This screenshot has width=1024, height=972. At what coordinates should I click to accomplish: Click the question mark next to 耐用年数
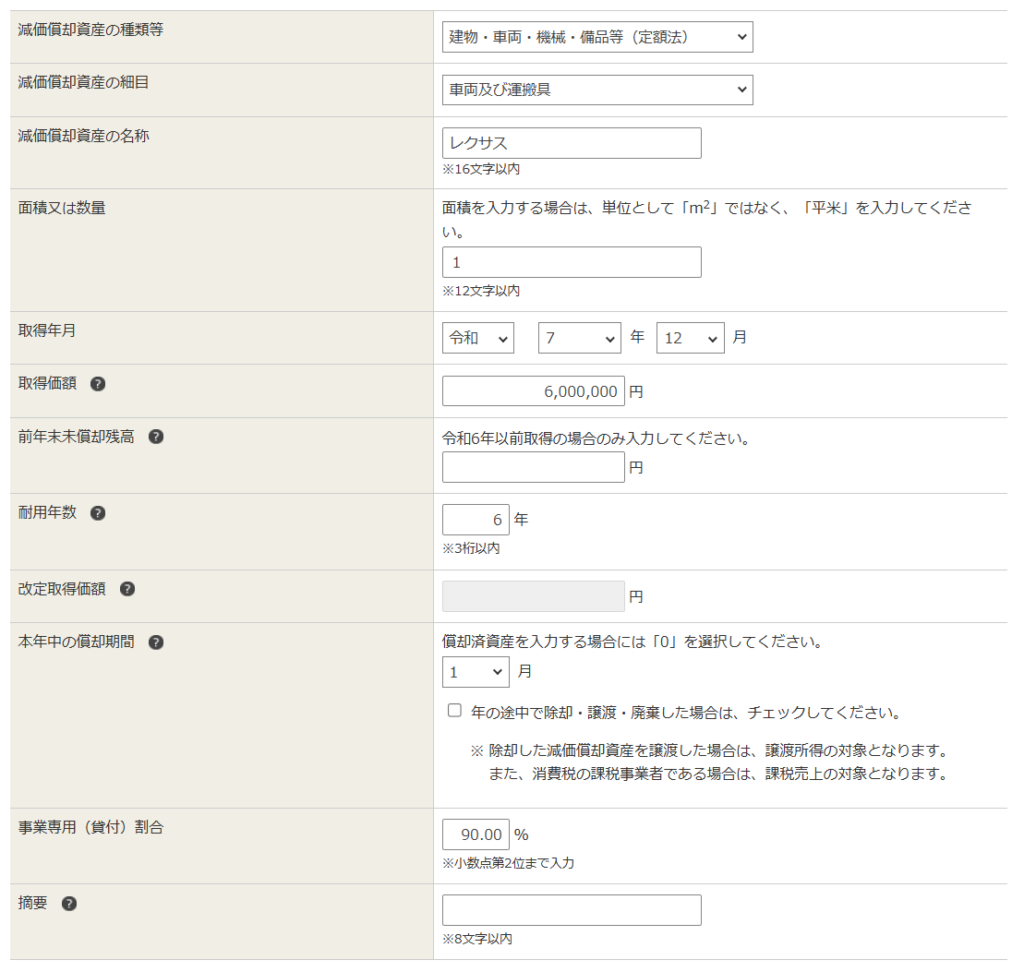coord(98,513)
